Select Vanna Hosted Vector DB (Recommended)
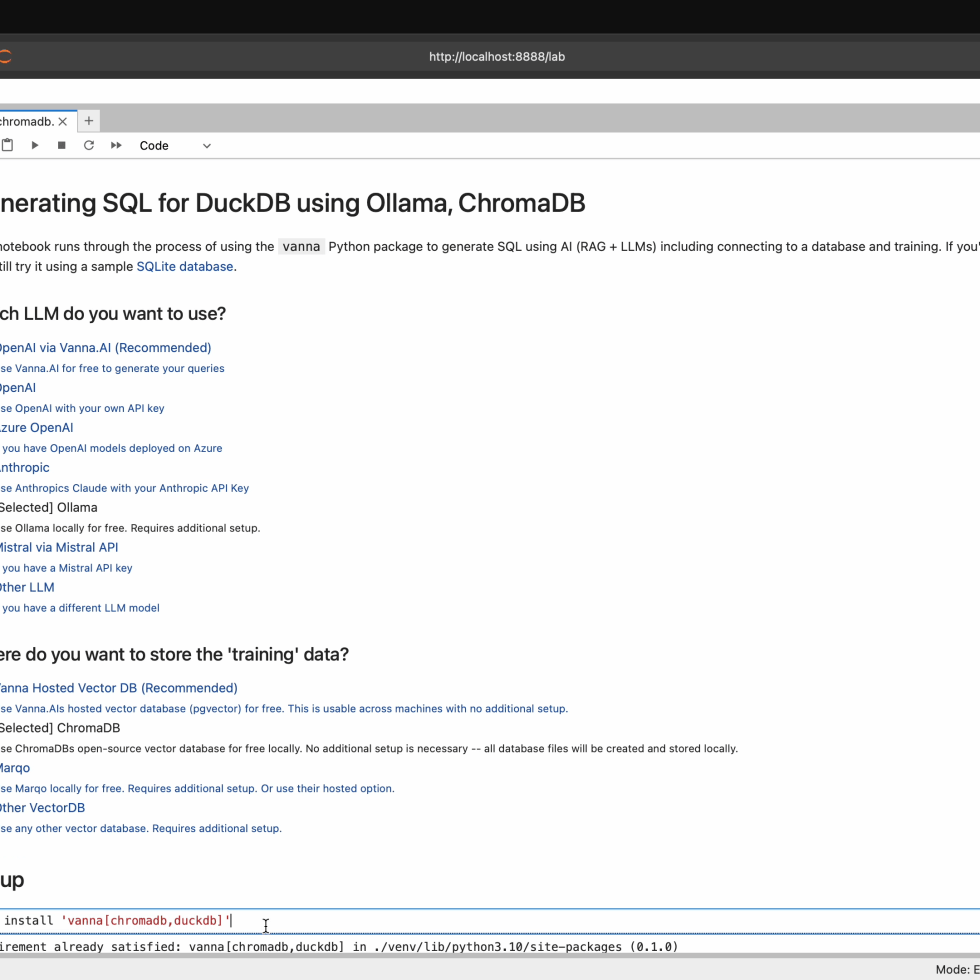Viewport: 980px width, 980px height. pos(117,688)
